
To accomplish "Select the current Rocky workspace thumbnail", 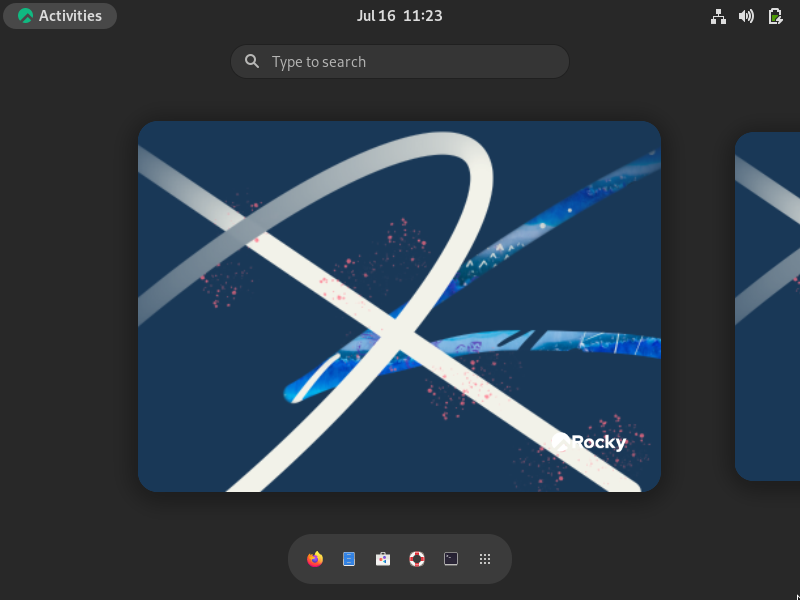I will click(400, 306).
